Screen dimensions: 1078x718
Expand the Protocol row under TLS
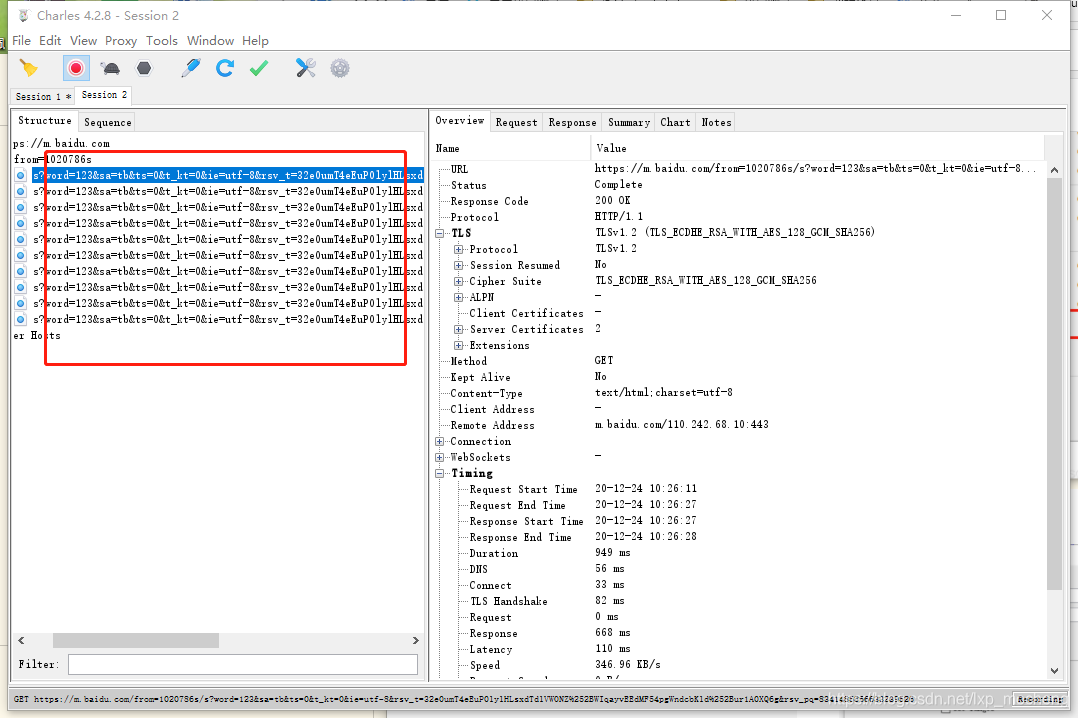[x=459, y=249]
